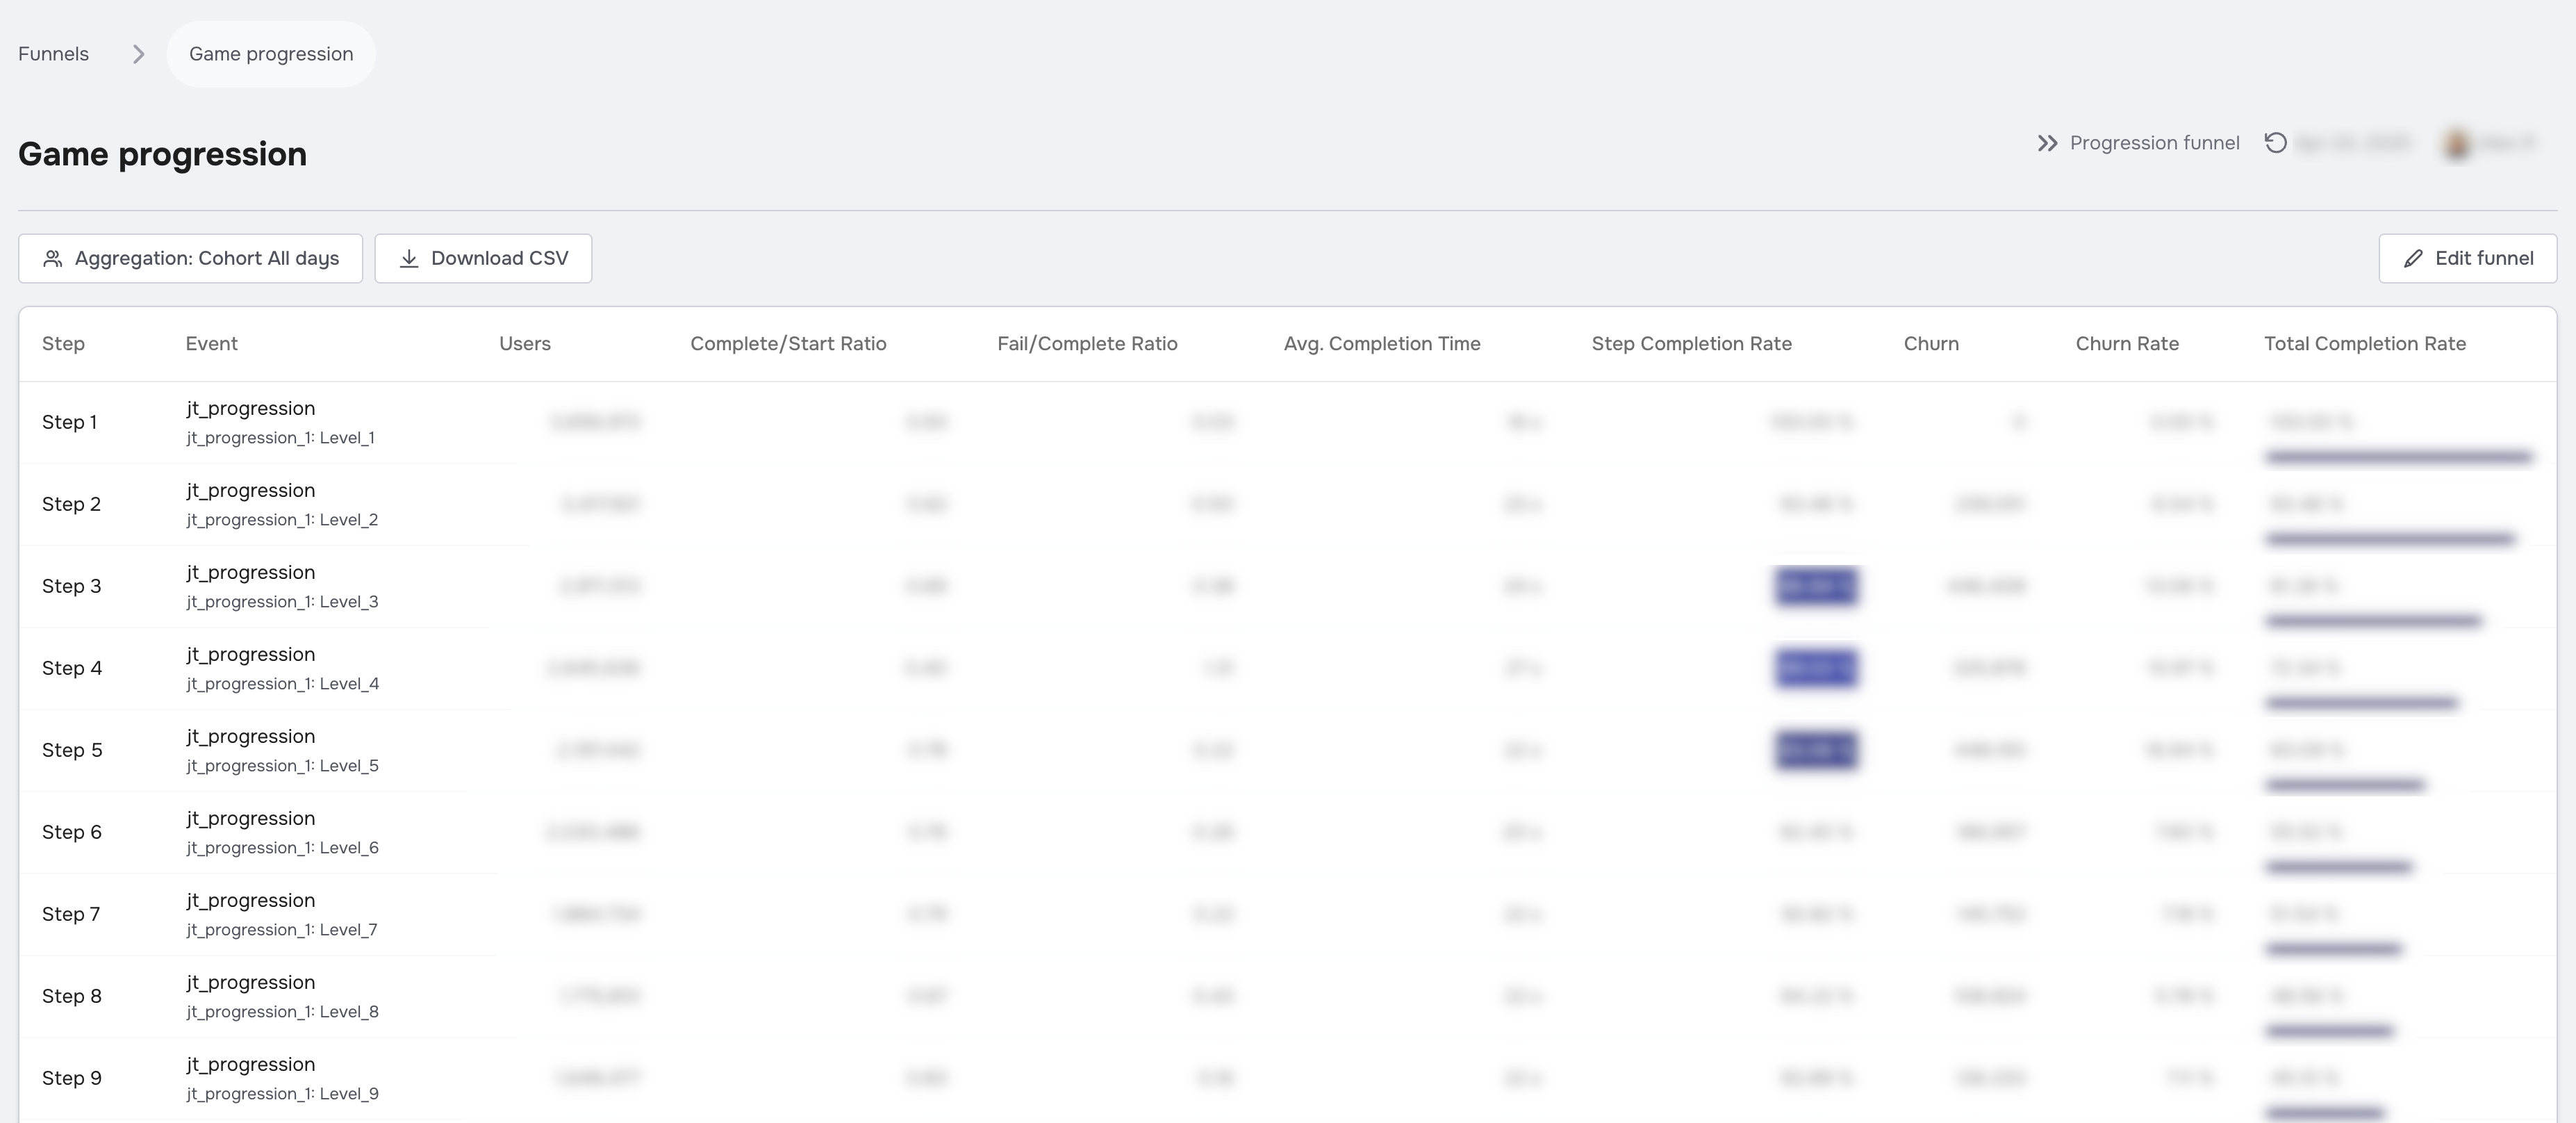The height and width of the screenshot is (1123, 2576).
Task: Click the refresh history icon
Action: [x=2275, y=143]
